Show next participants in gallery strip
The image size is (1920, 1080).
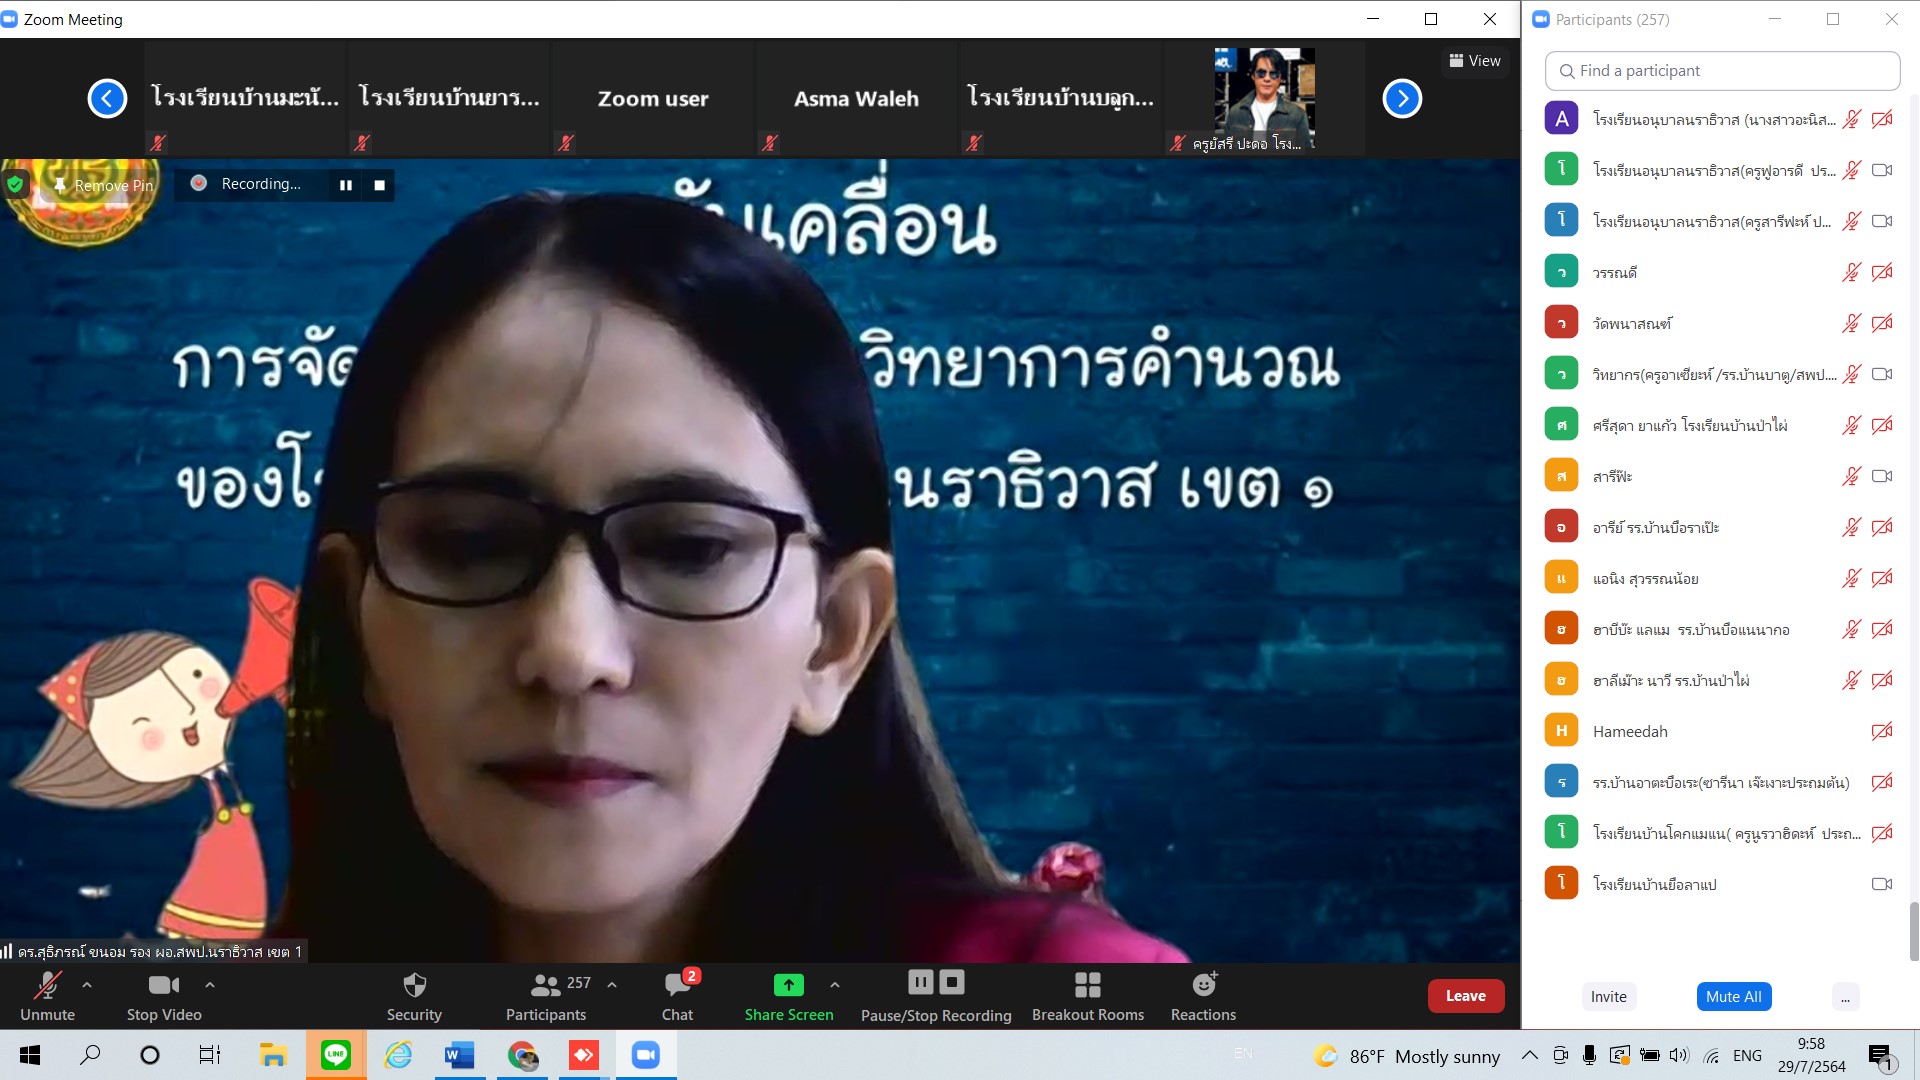(x=1401, y=98)
